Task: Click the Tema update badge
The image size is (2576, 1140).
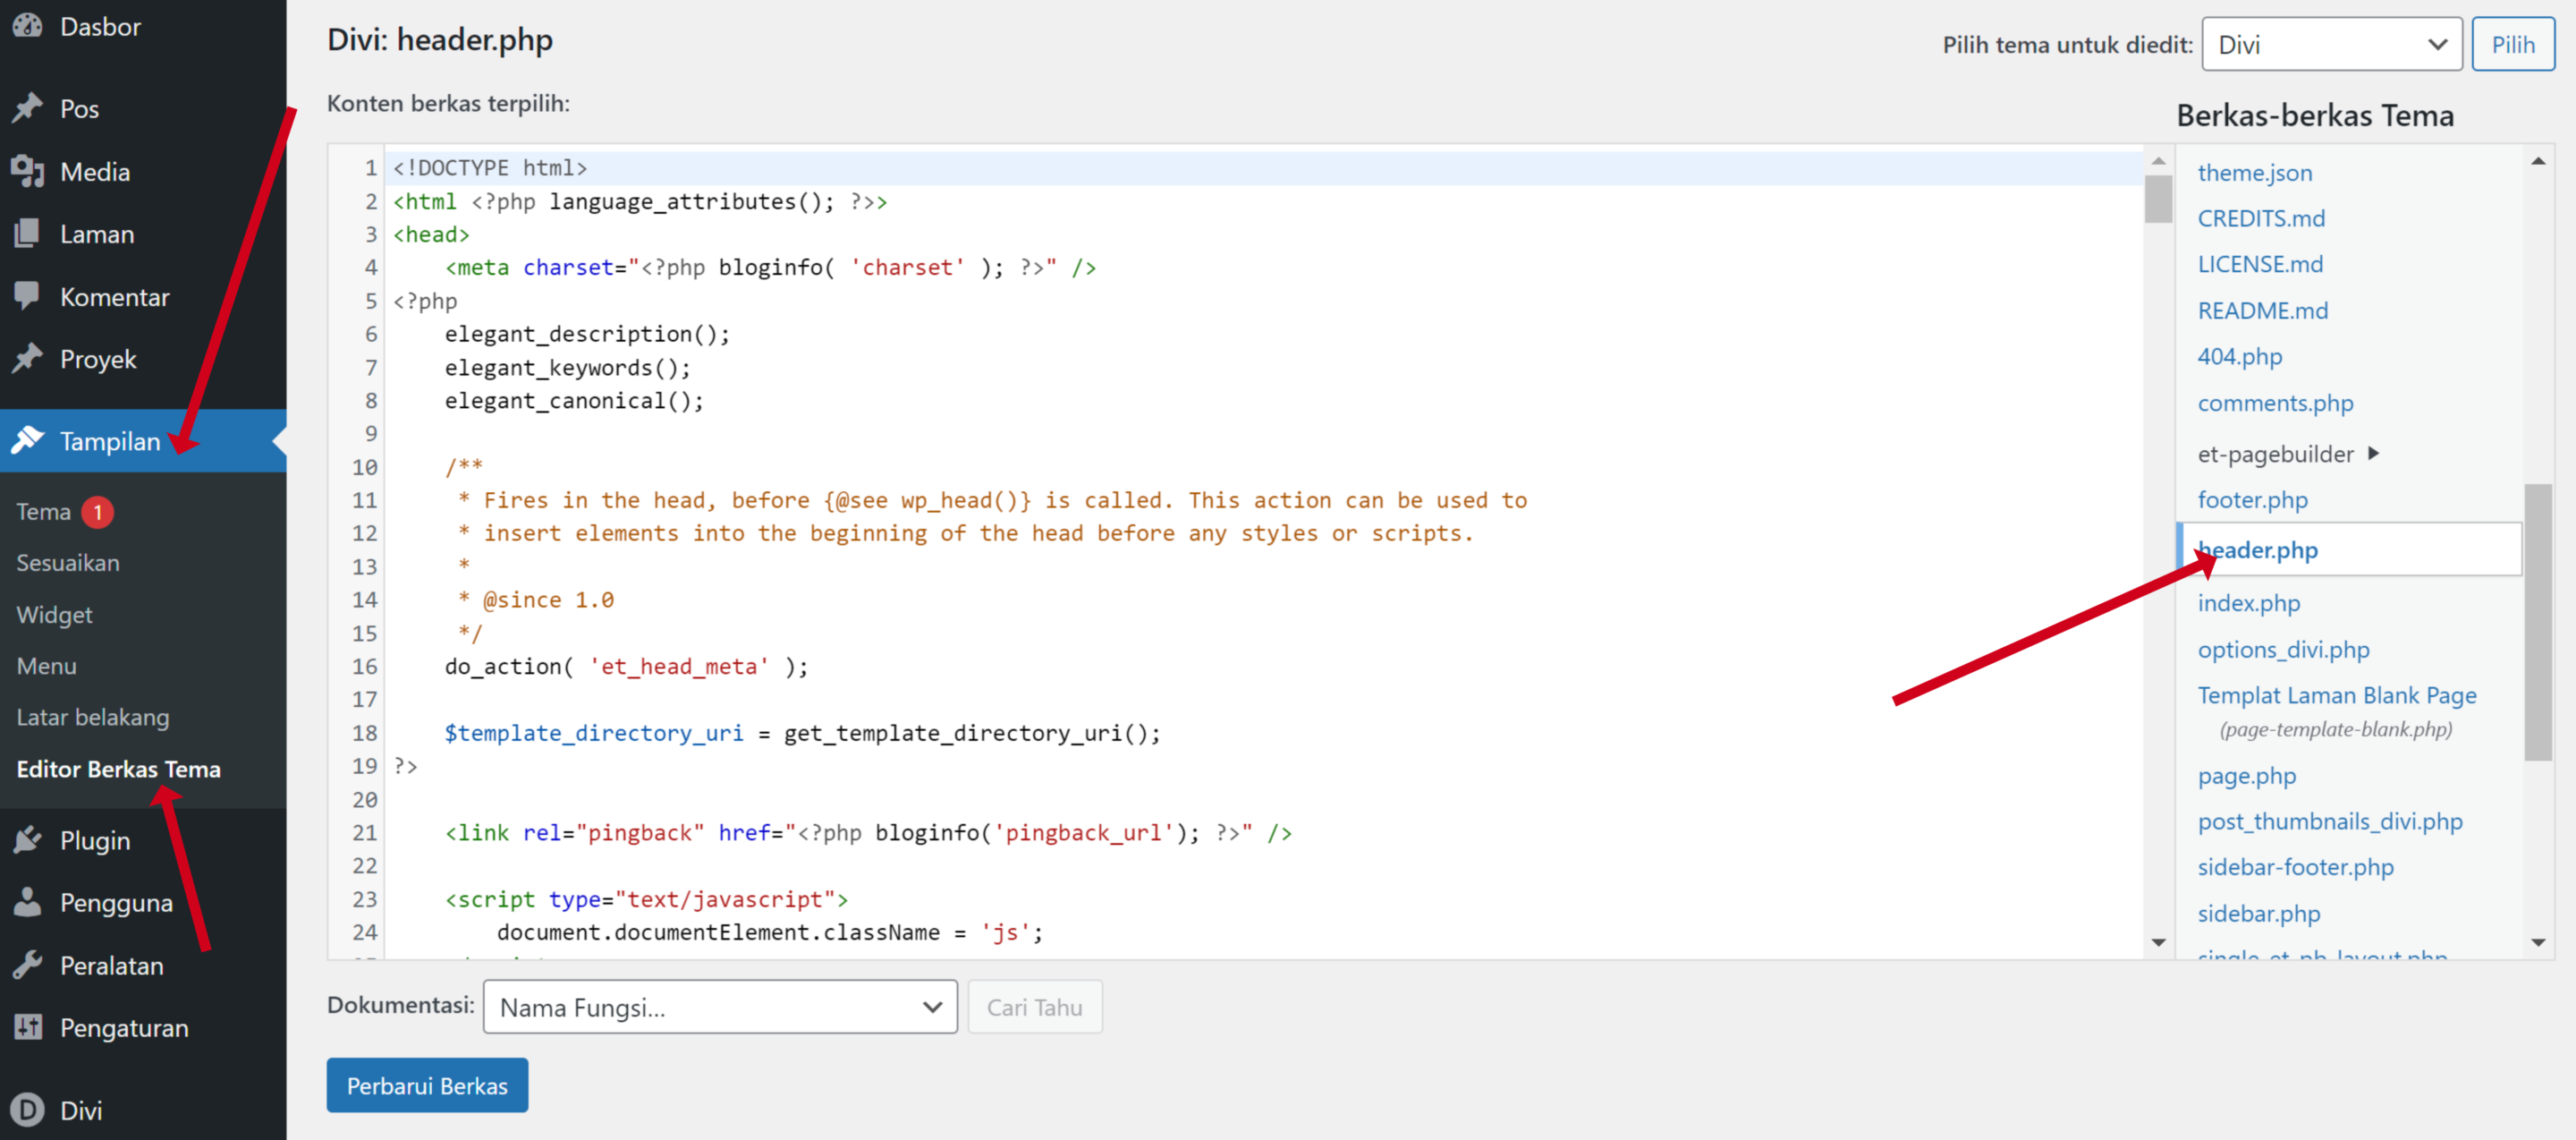Action: pyautogui.click(x=97, y=512)
